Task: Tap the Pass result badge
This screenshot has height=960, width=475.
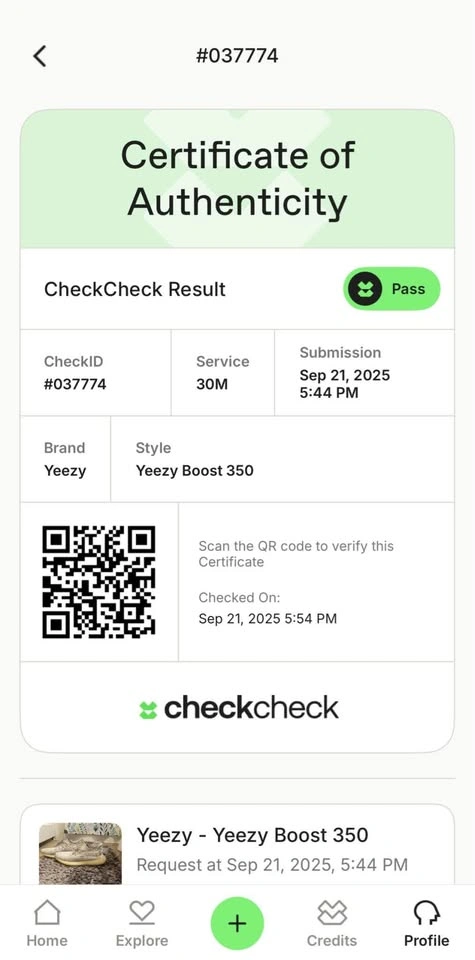Action: 392,289
